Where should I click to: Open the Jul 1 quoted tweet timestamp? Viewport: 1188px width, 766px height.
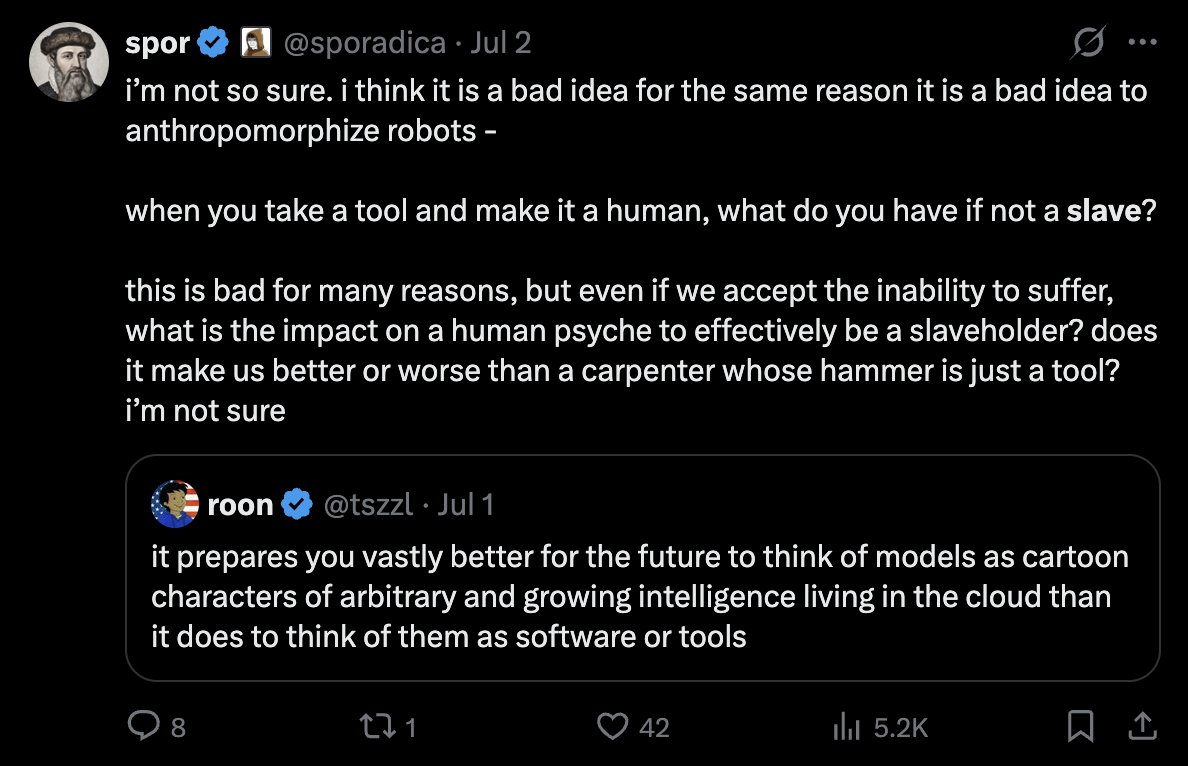coord(465,505)
